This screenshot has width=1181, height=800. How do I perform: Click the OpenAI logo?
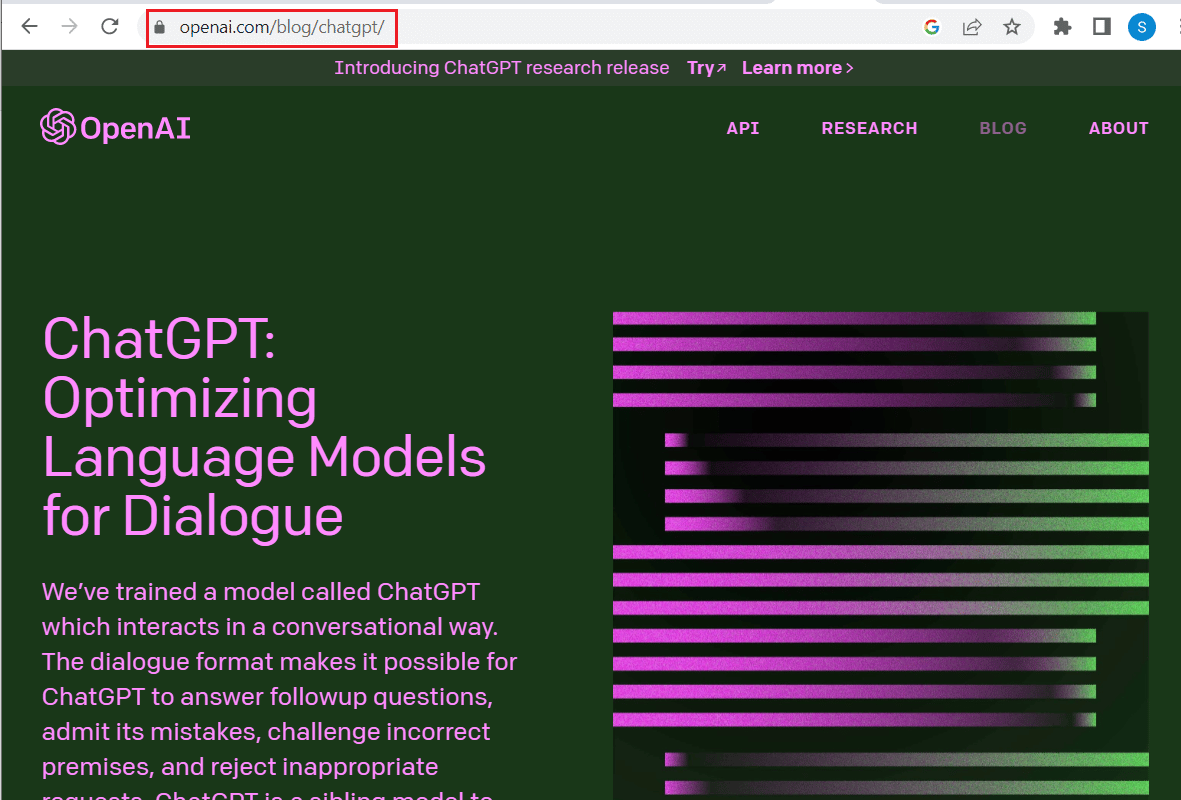coord(115,127)
